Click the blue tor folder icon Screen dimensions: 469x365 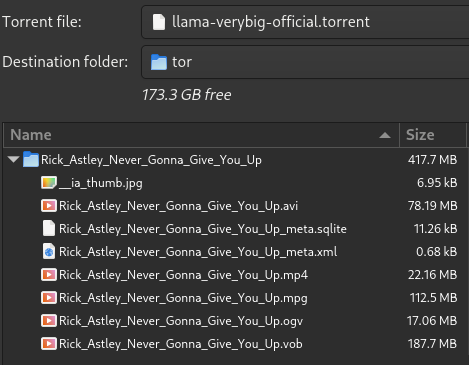[x=159, y=62]
